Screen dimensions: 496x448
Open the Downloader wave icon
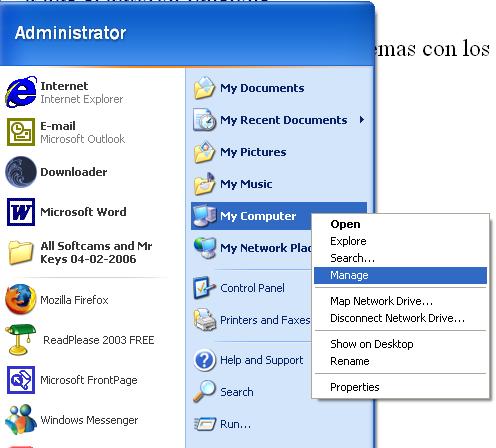point(21,172)
